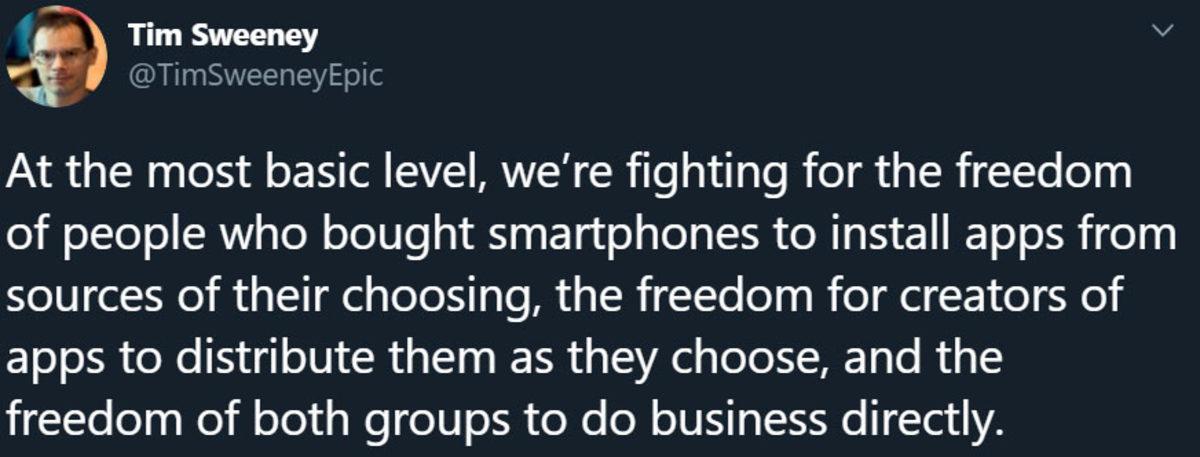Click the tweet's first line of text
The width and height of the screenshot is (1200, 457).
[x=570, y=176]
